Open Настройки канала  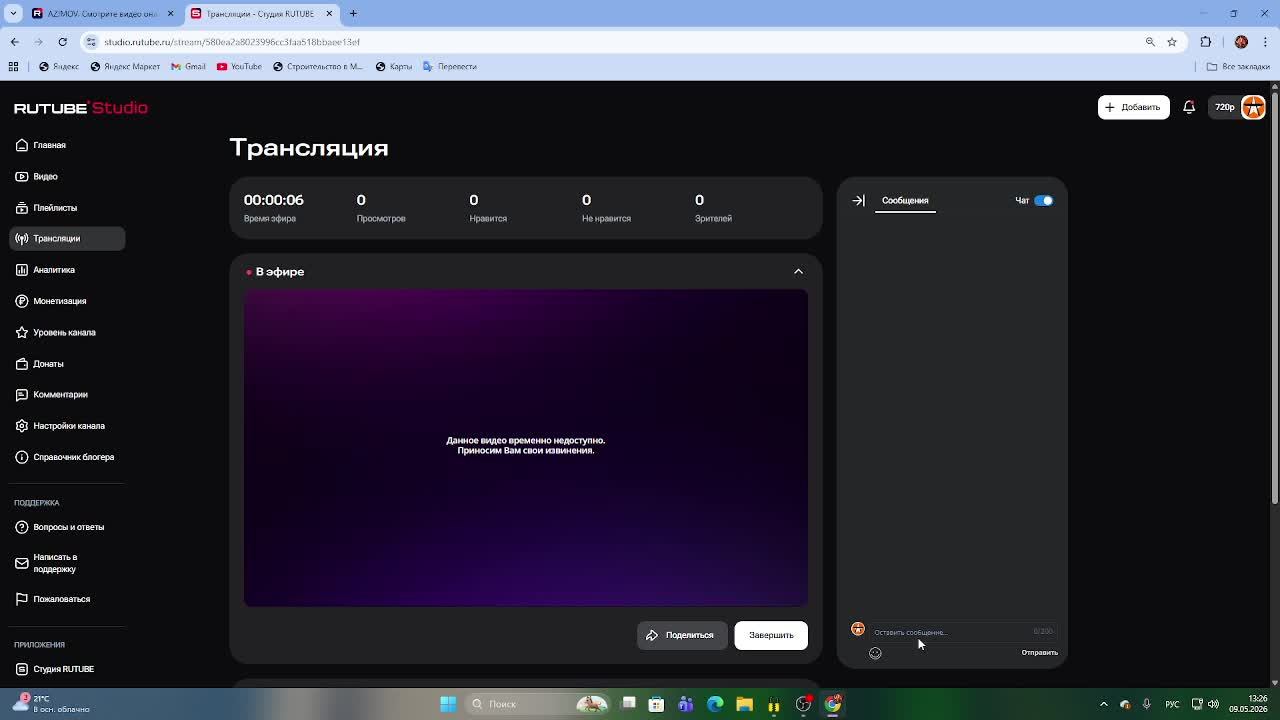(60, 426)
